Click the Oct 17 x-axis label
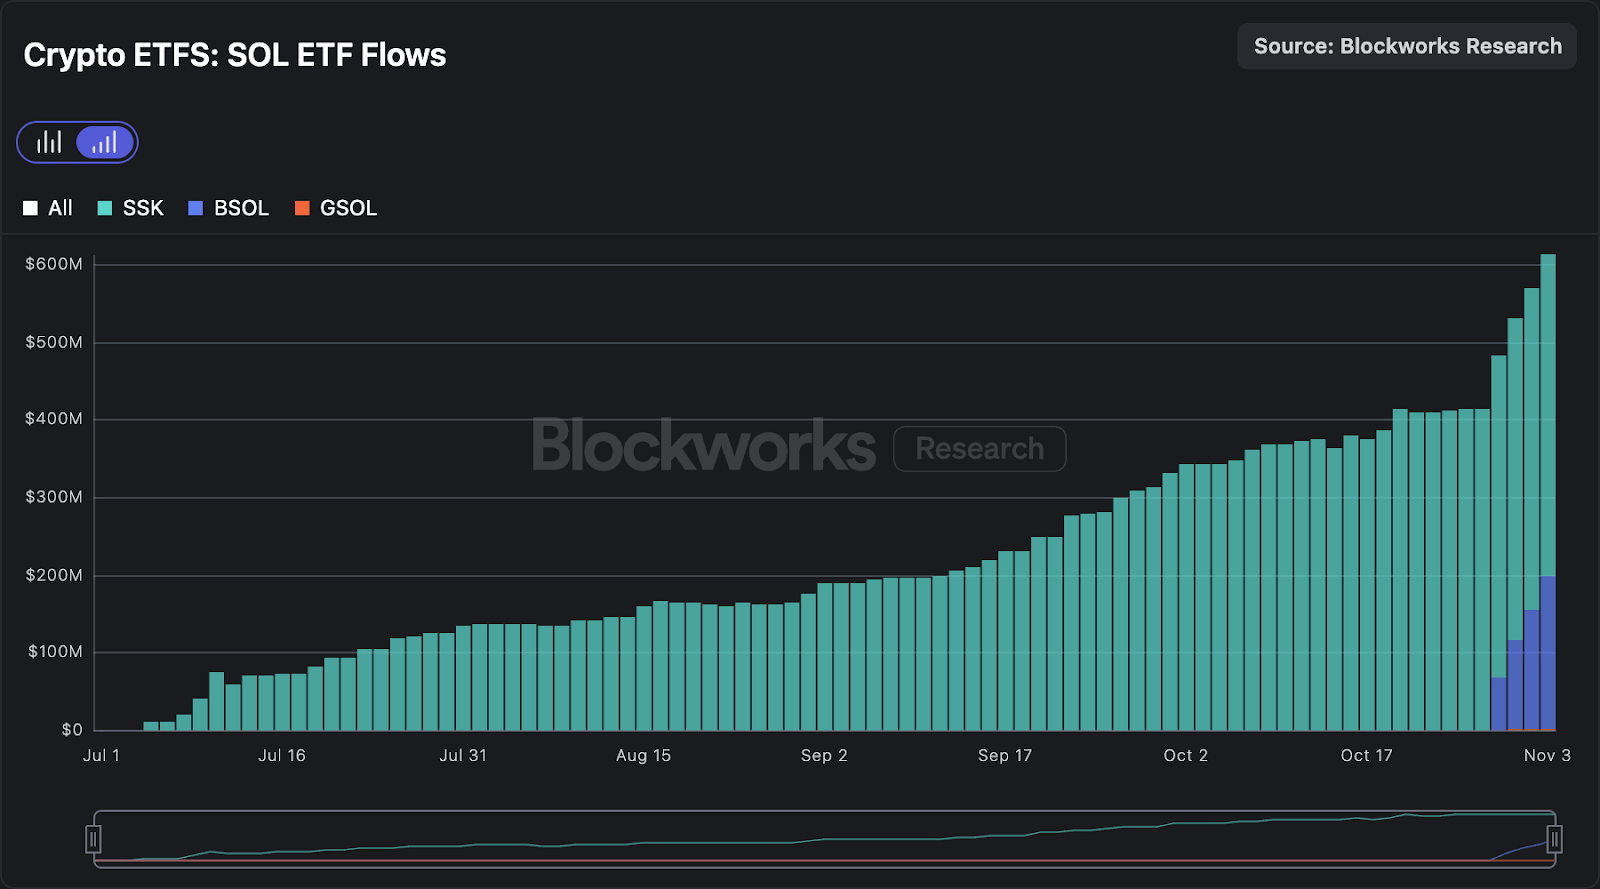Viewport: 1600px width, 889px height. pyautogui.click(x=1367, y=756)
